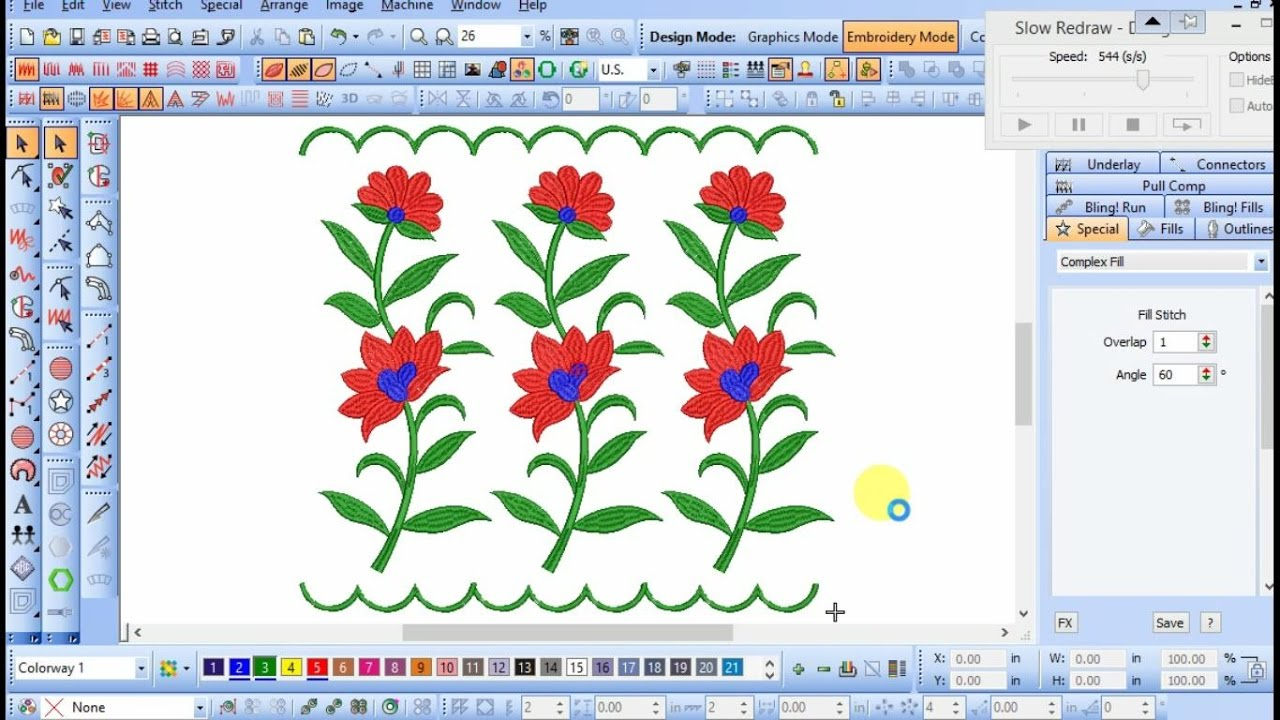Toggle the proportional size lock icon
Viewport: 1280px width, 720px height.
point(1256,669)
